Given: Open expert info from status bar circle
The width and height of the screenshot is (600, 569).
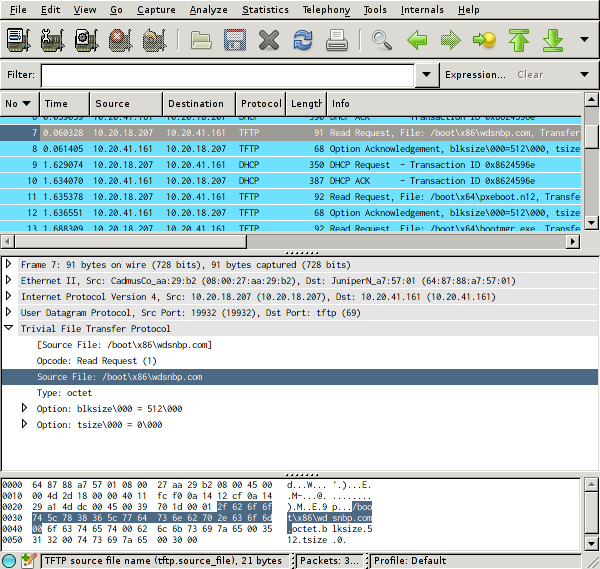Looking at the screenshot, I should 9,561.
